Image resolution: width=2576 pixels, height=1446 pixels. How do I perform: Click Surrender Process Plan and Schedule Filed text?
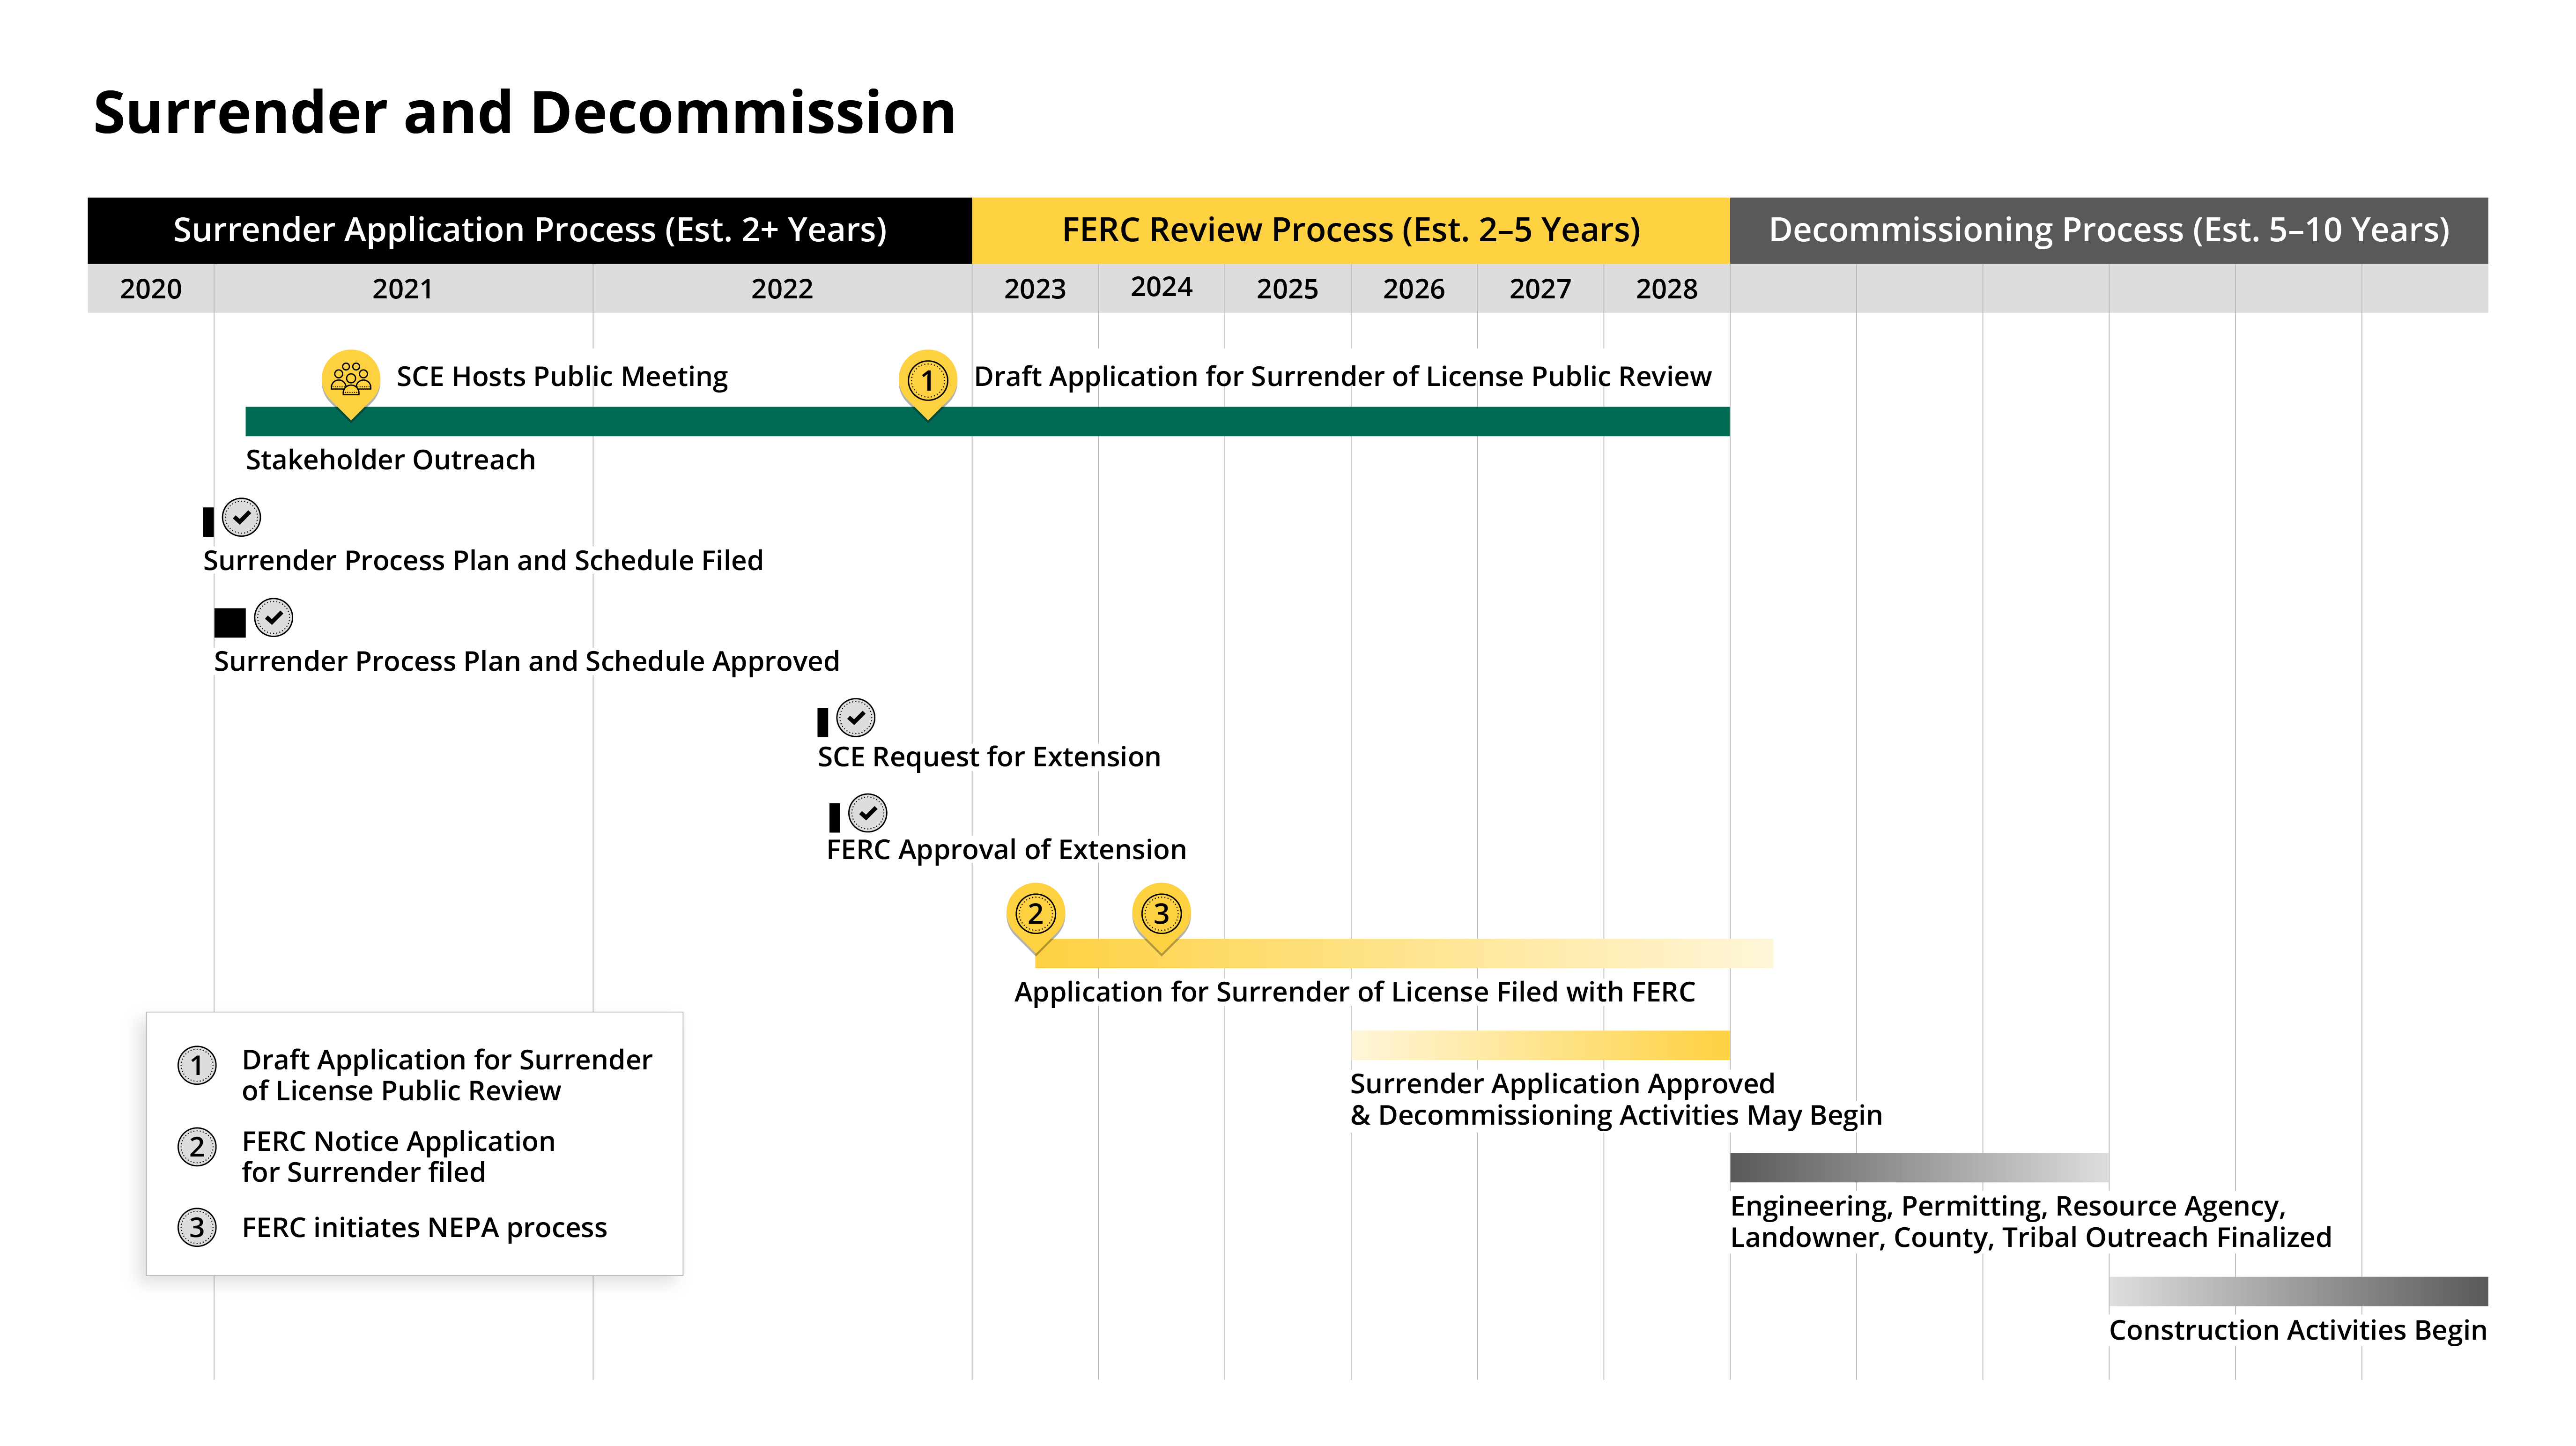[483, 561]
